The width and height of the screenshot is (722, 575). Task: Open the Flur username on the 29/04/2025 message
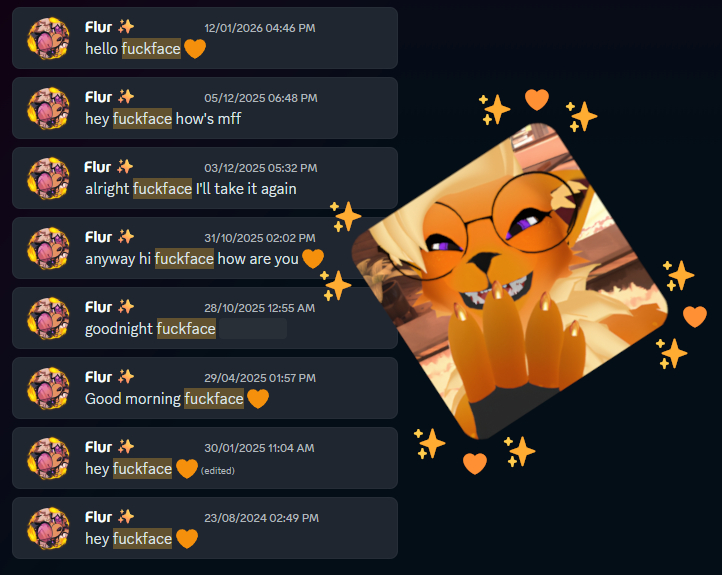point(98,377)
